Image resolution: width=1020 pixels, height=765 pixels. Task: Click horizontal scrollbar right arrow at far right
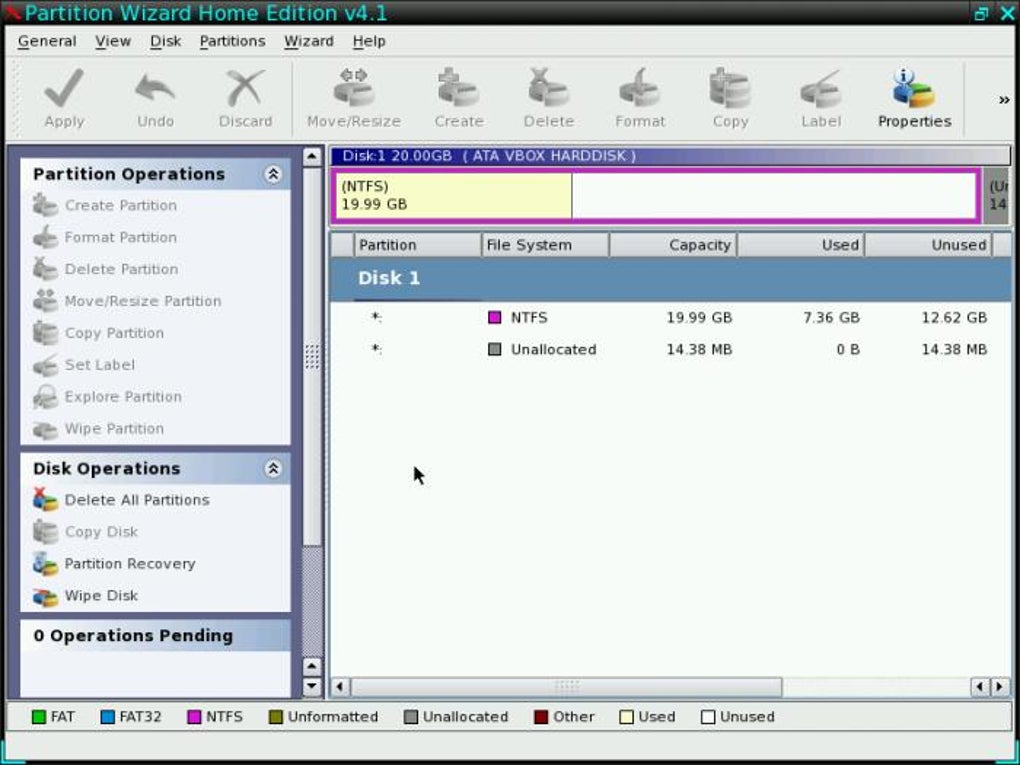[x=1000, y=686]
